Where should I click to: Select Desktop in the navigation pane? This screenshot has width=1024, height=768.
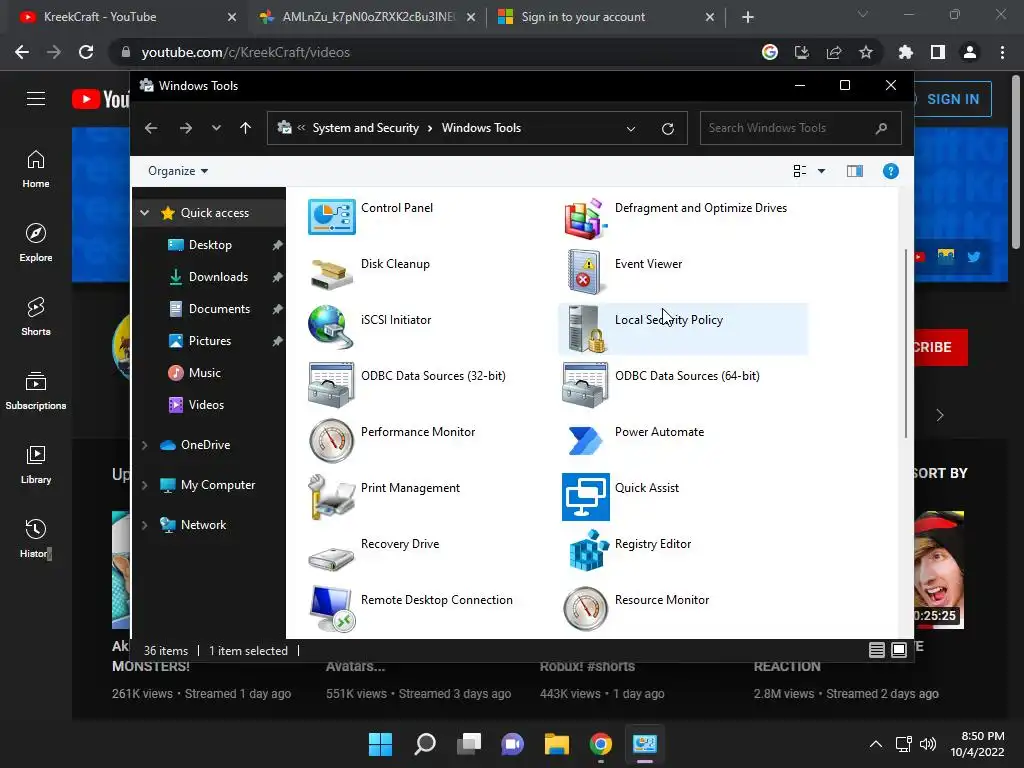coord(209,245)
